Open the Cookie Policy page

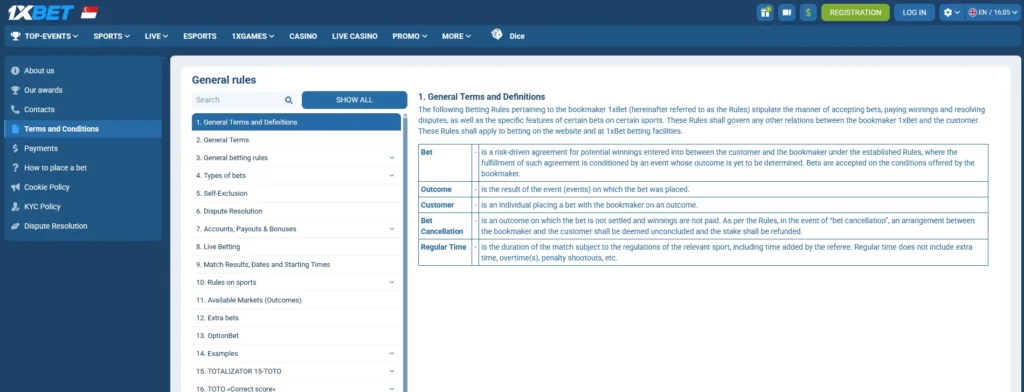47,188
